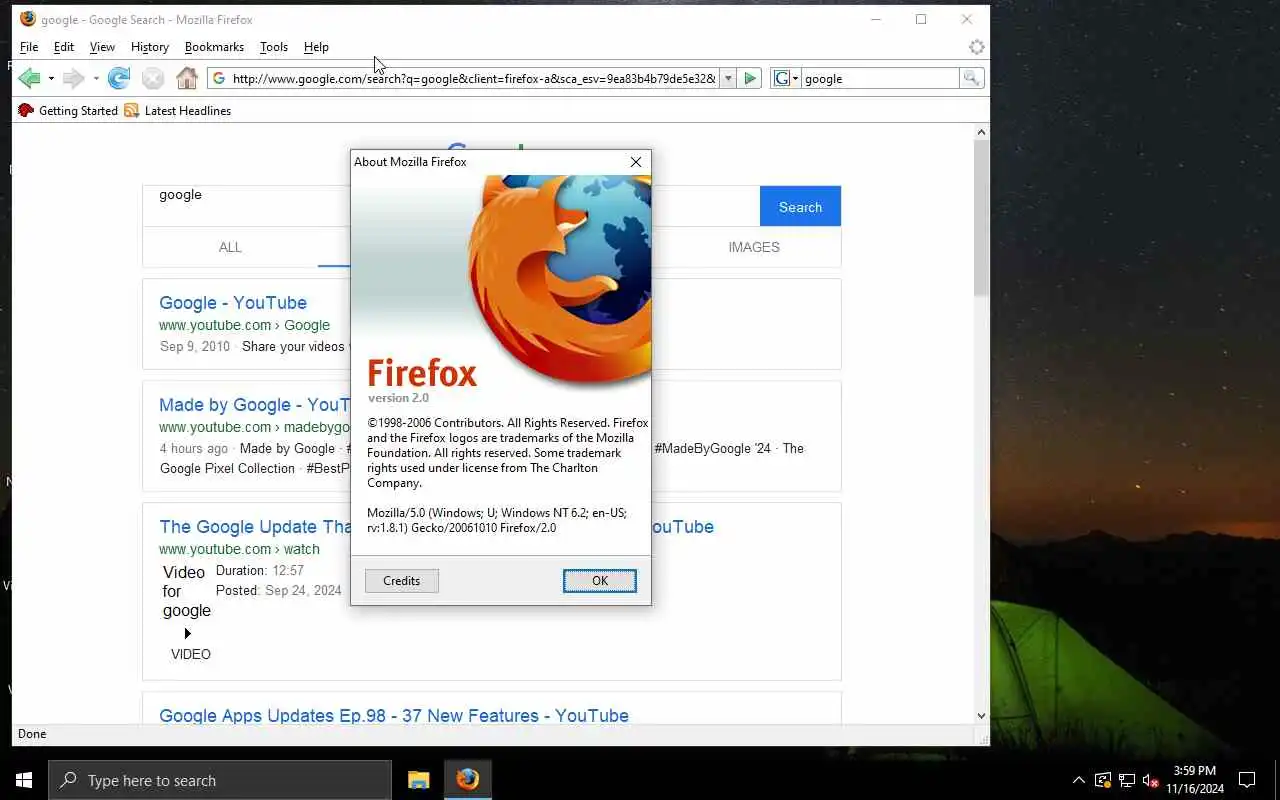Click the page vertical scrollbar thumb

point(981,217)
